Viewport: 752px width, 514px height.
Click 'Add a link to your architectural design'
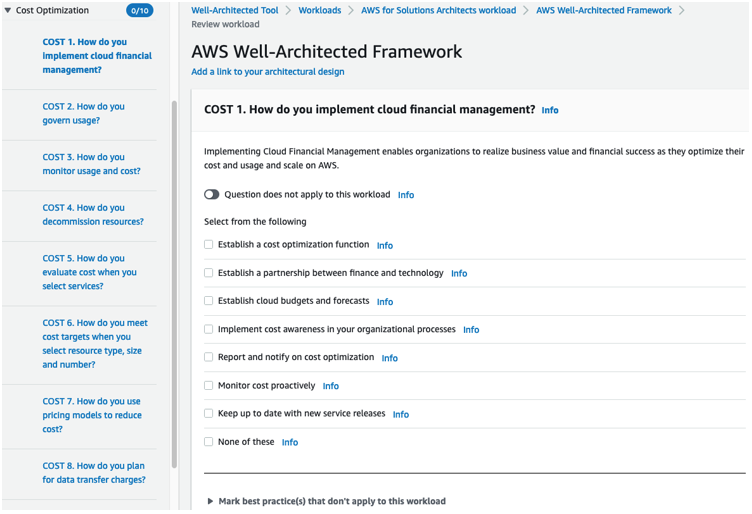[268, 71]
